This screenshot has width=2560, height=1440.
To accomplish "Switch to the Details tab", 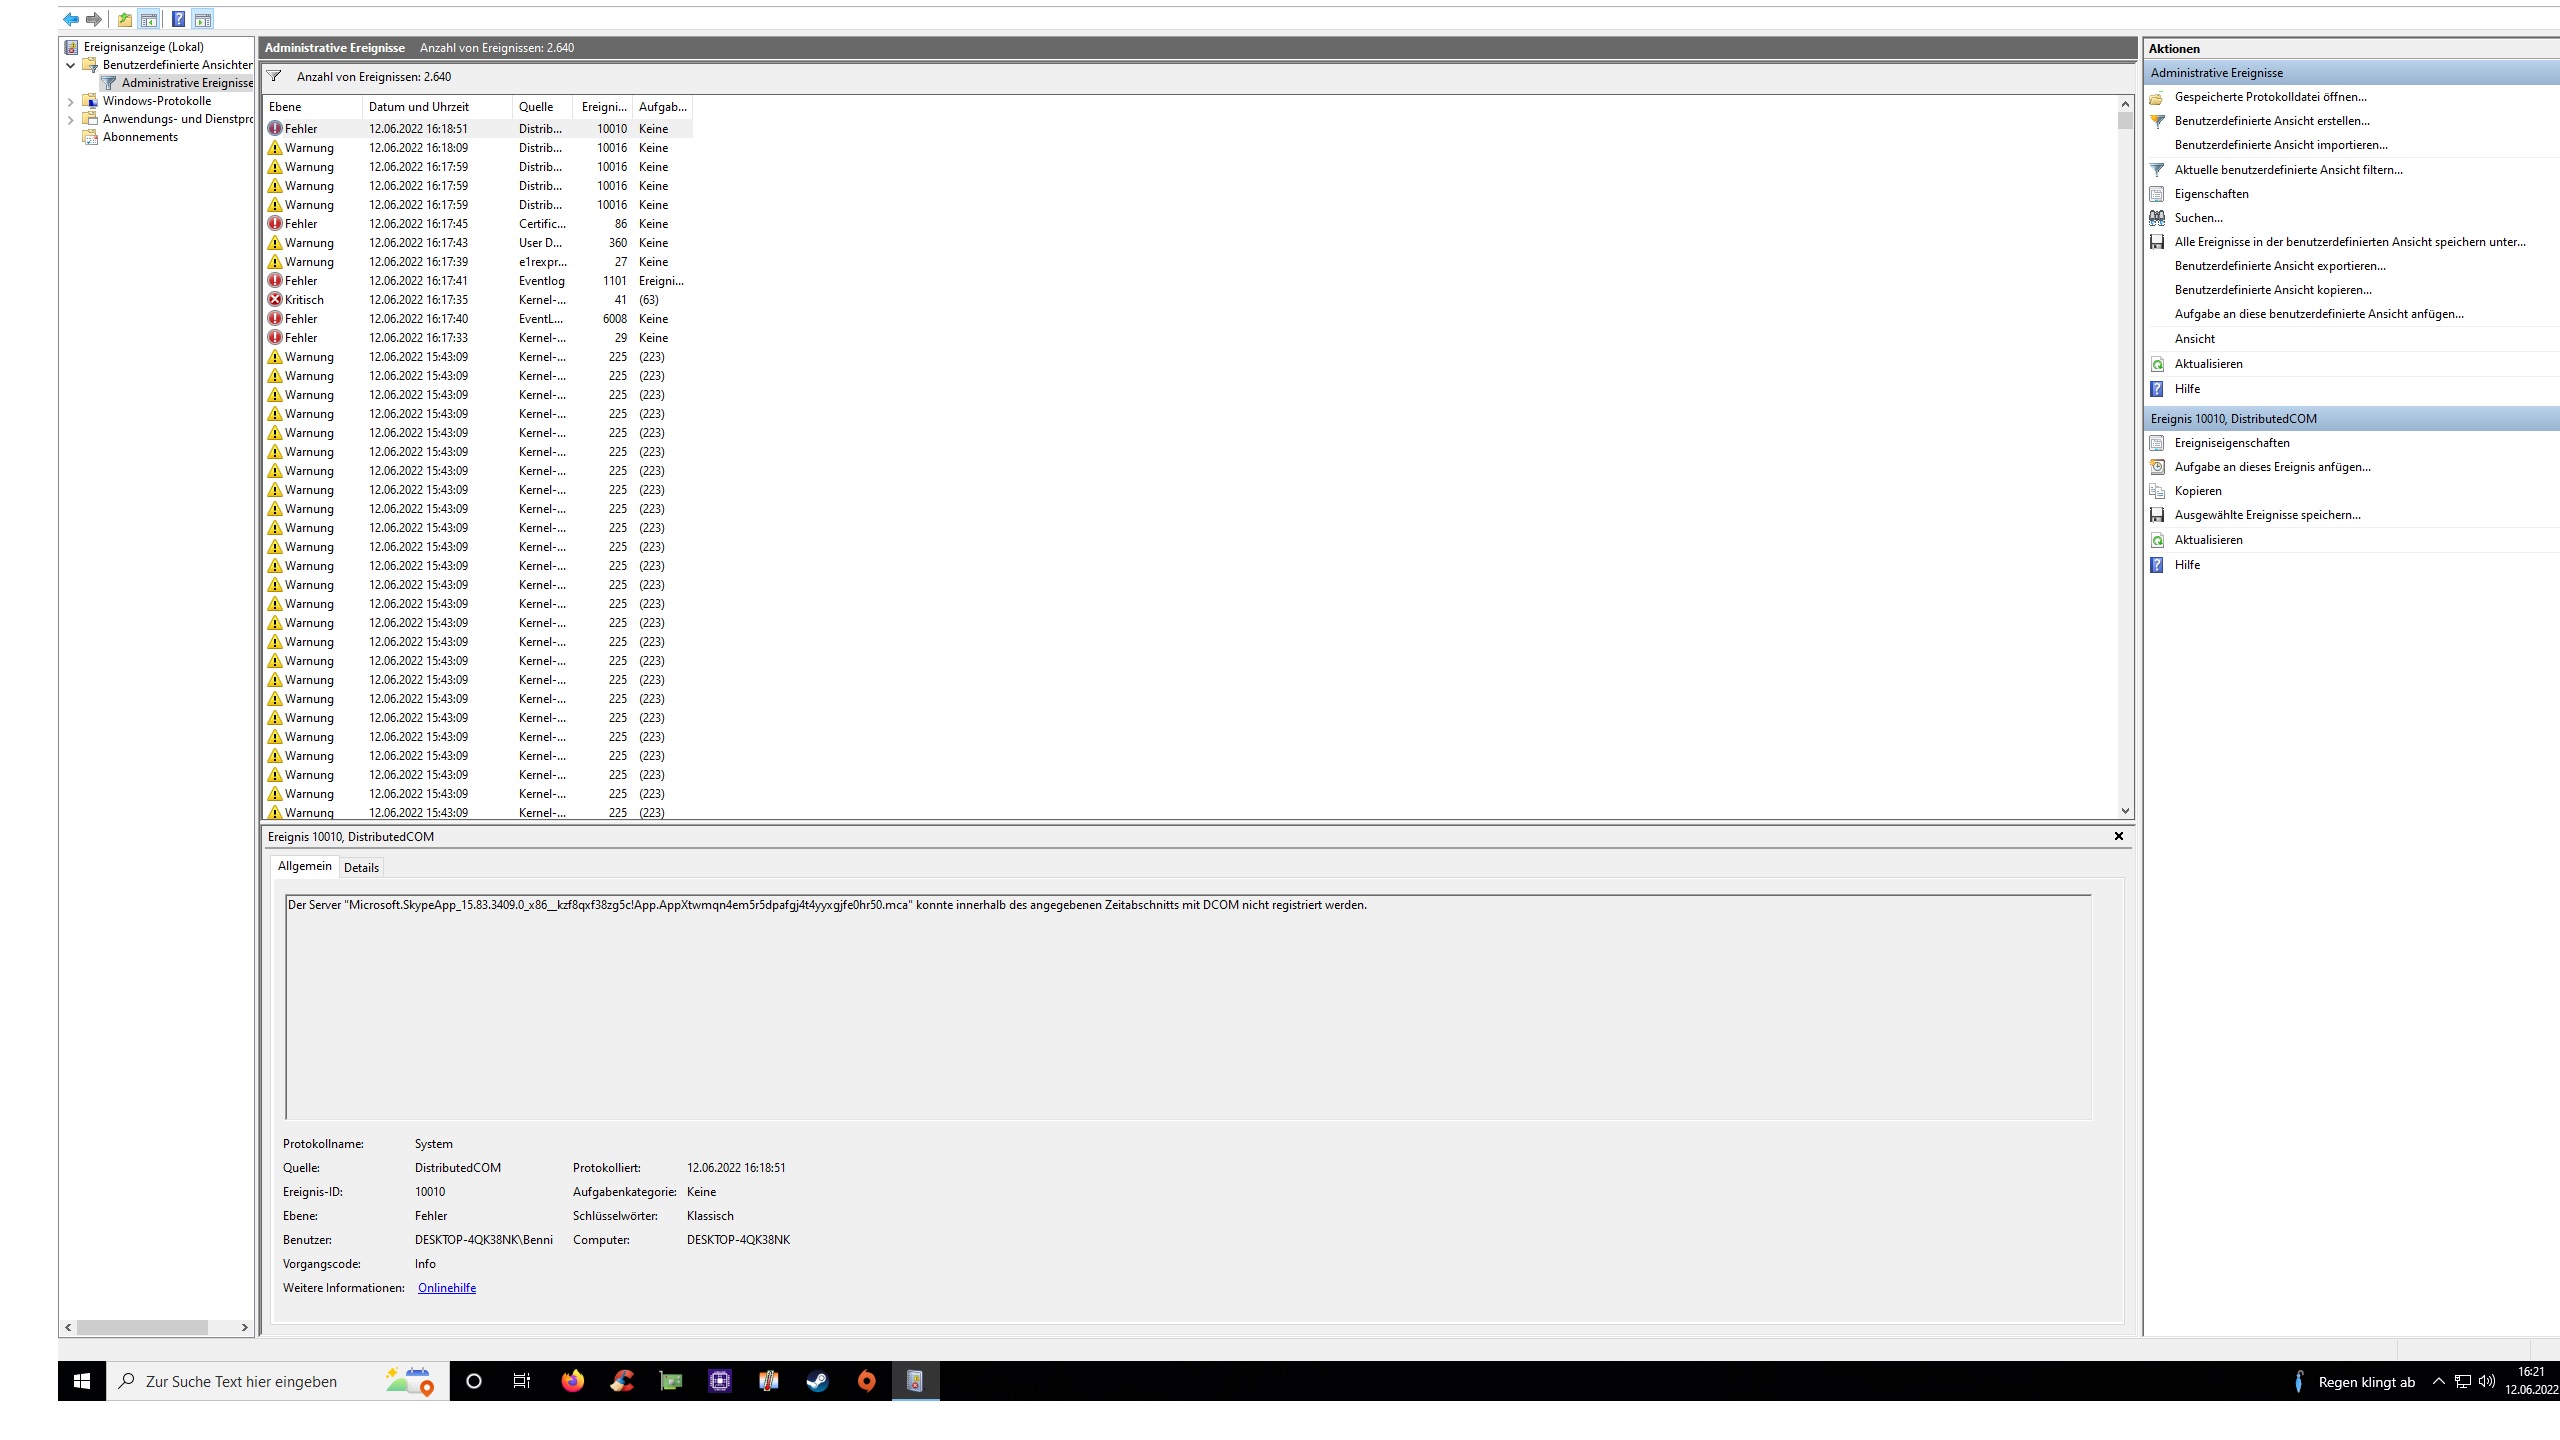I will point(361,868).
